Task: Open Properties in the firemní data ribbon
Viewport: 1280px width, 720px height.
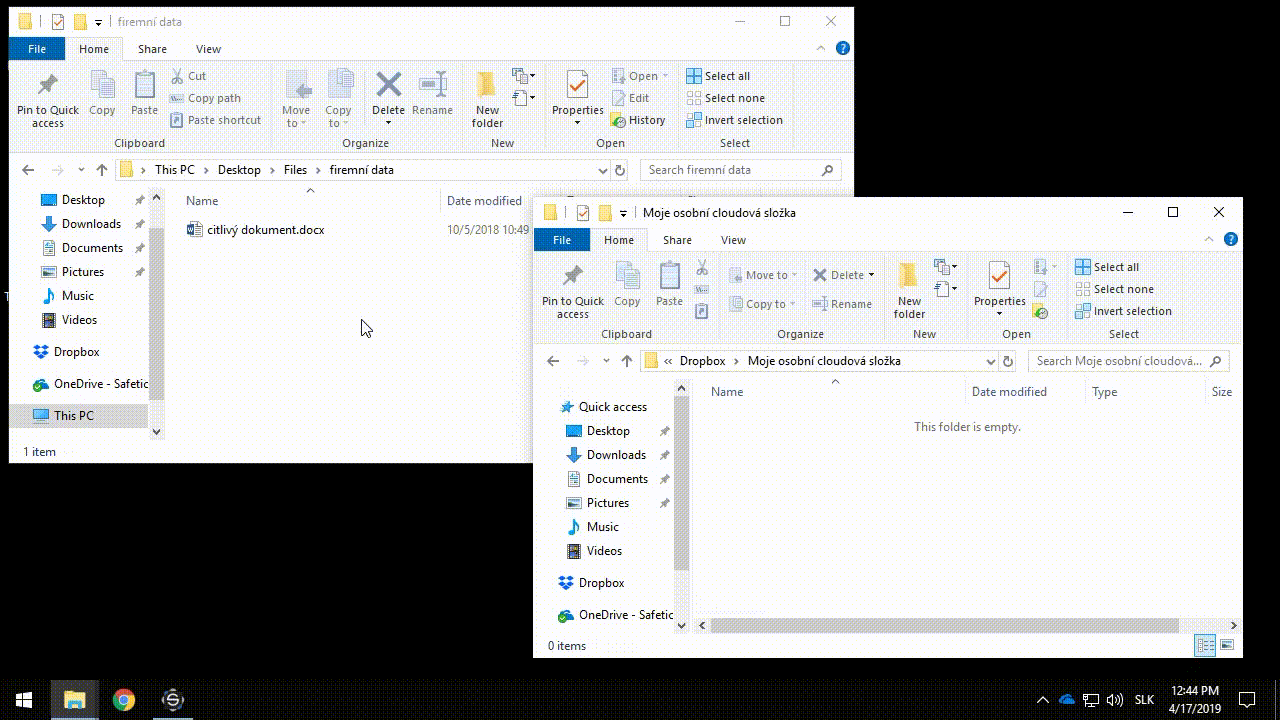Action: point(577,91)
